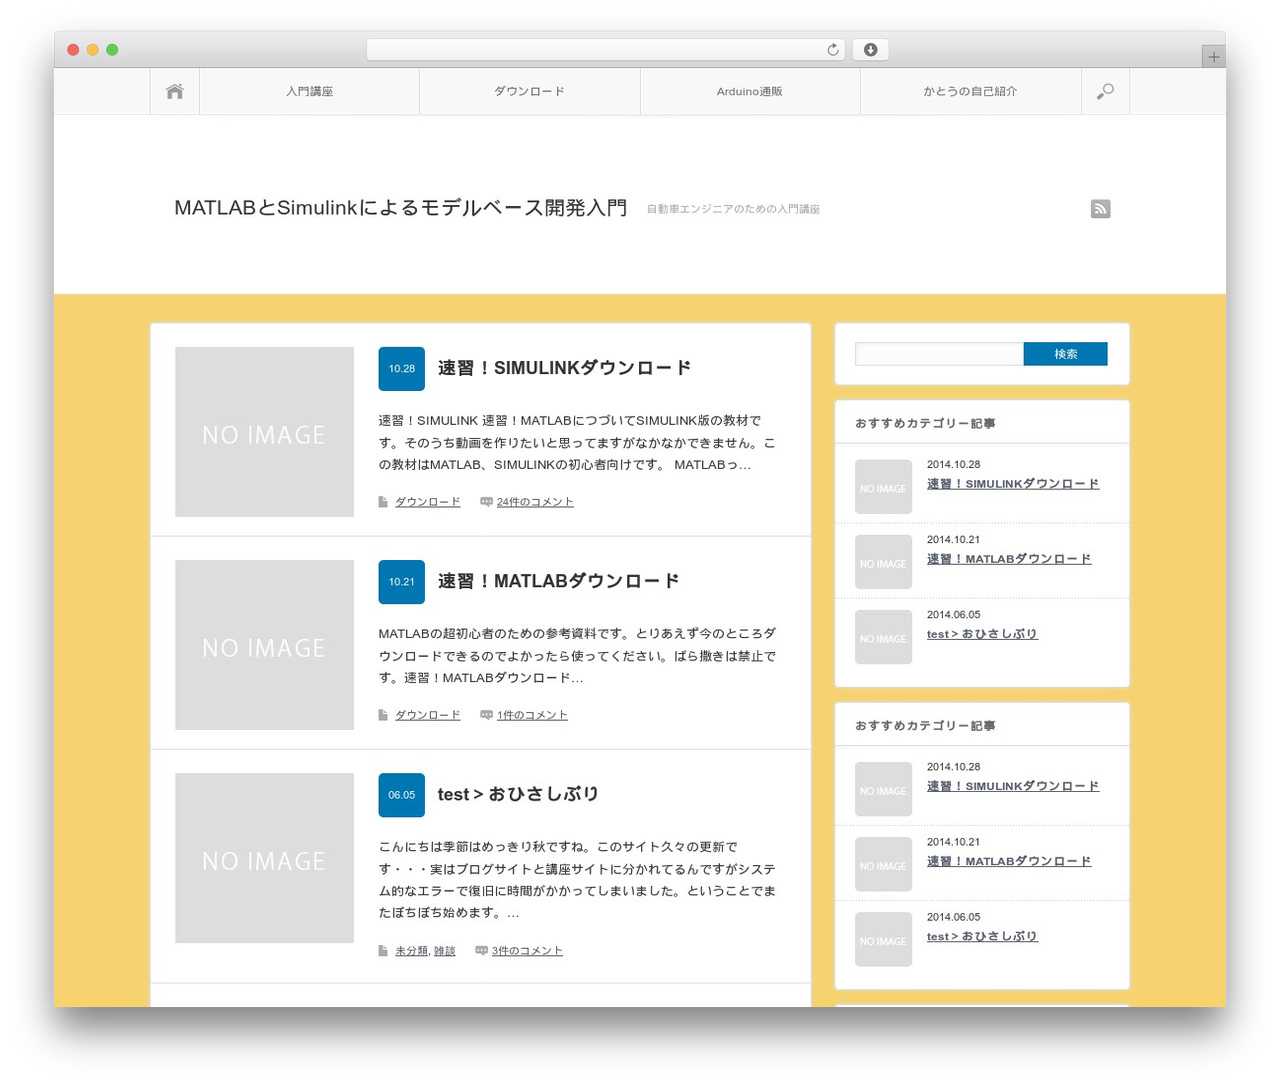
Task: Open the 入門講座 menu item
Action: (x=309, y=91)
